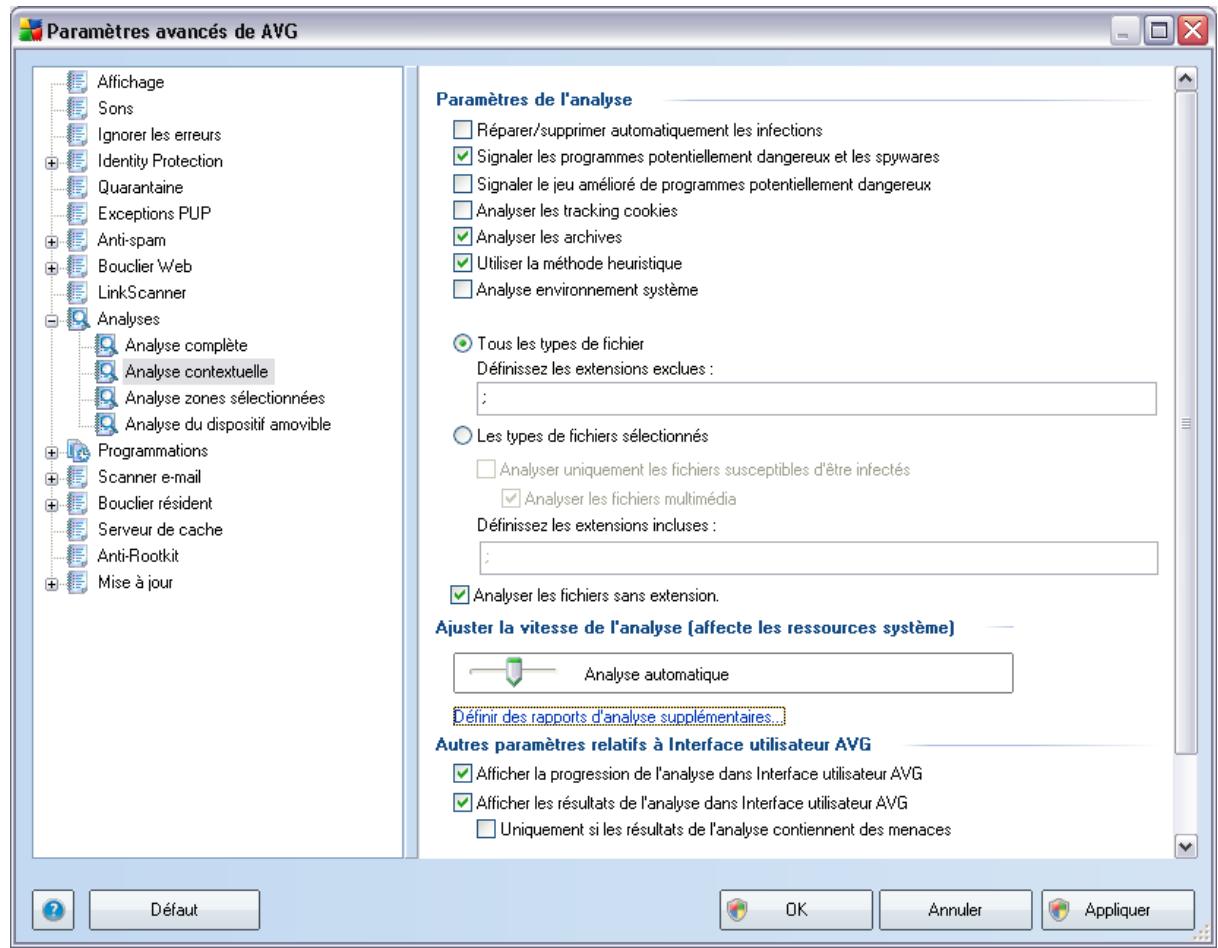Click the Analyse contextuelle magnifier icon

[104, 371]
